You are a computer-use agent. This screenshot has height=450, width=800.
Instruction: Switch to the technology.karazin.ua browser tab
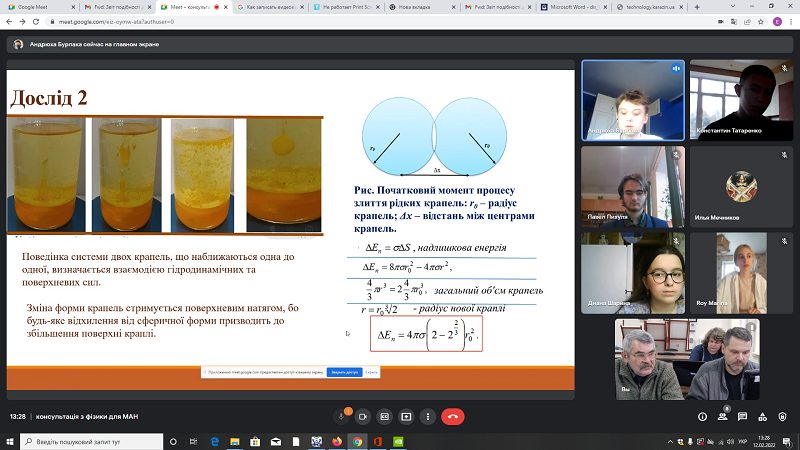click(x=649, y=7)
